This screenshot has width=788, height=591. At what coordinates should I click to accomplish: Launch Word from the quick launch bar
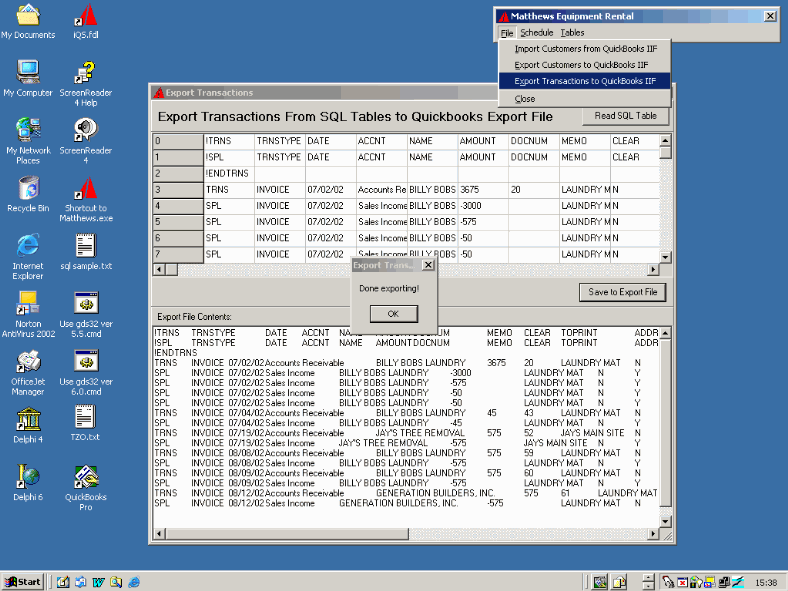click(x=98, y=582)
